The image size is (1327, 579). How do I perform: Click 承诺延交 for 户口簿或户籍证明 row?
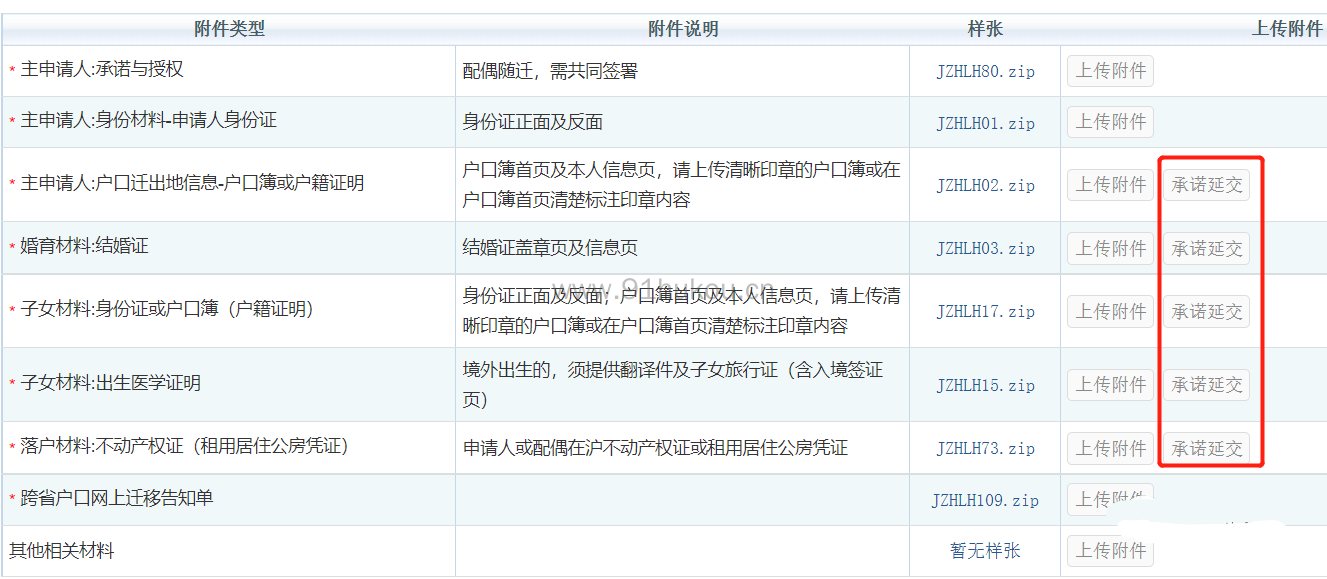point(1206,185)
